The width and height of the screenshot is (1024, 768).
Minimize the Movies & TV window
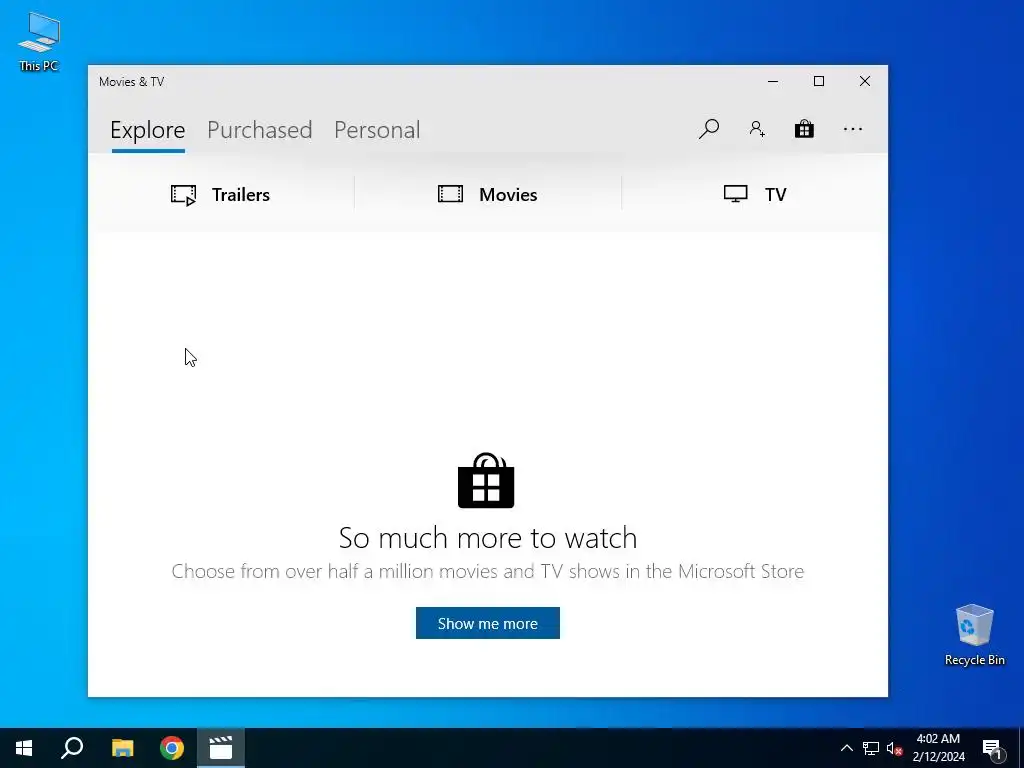773,81
